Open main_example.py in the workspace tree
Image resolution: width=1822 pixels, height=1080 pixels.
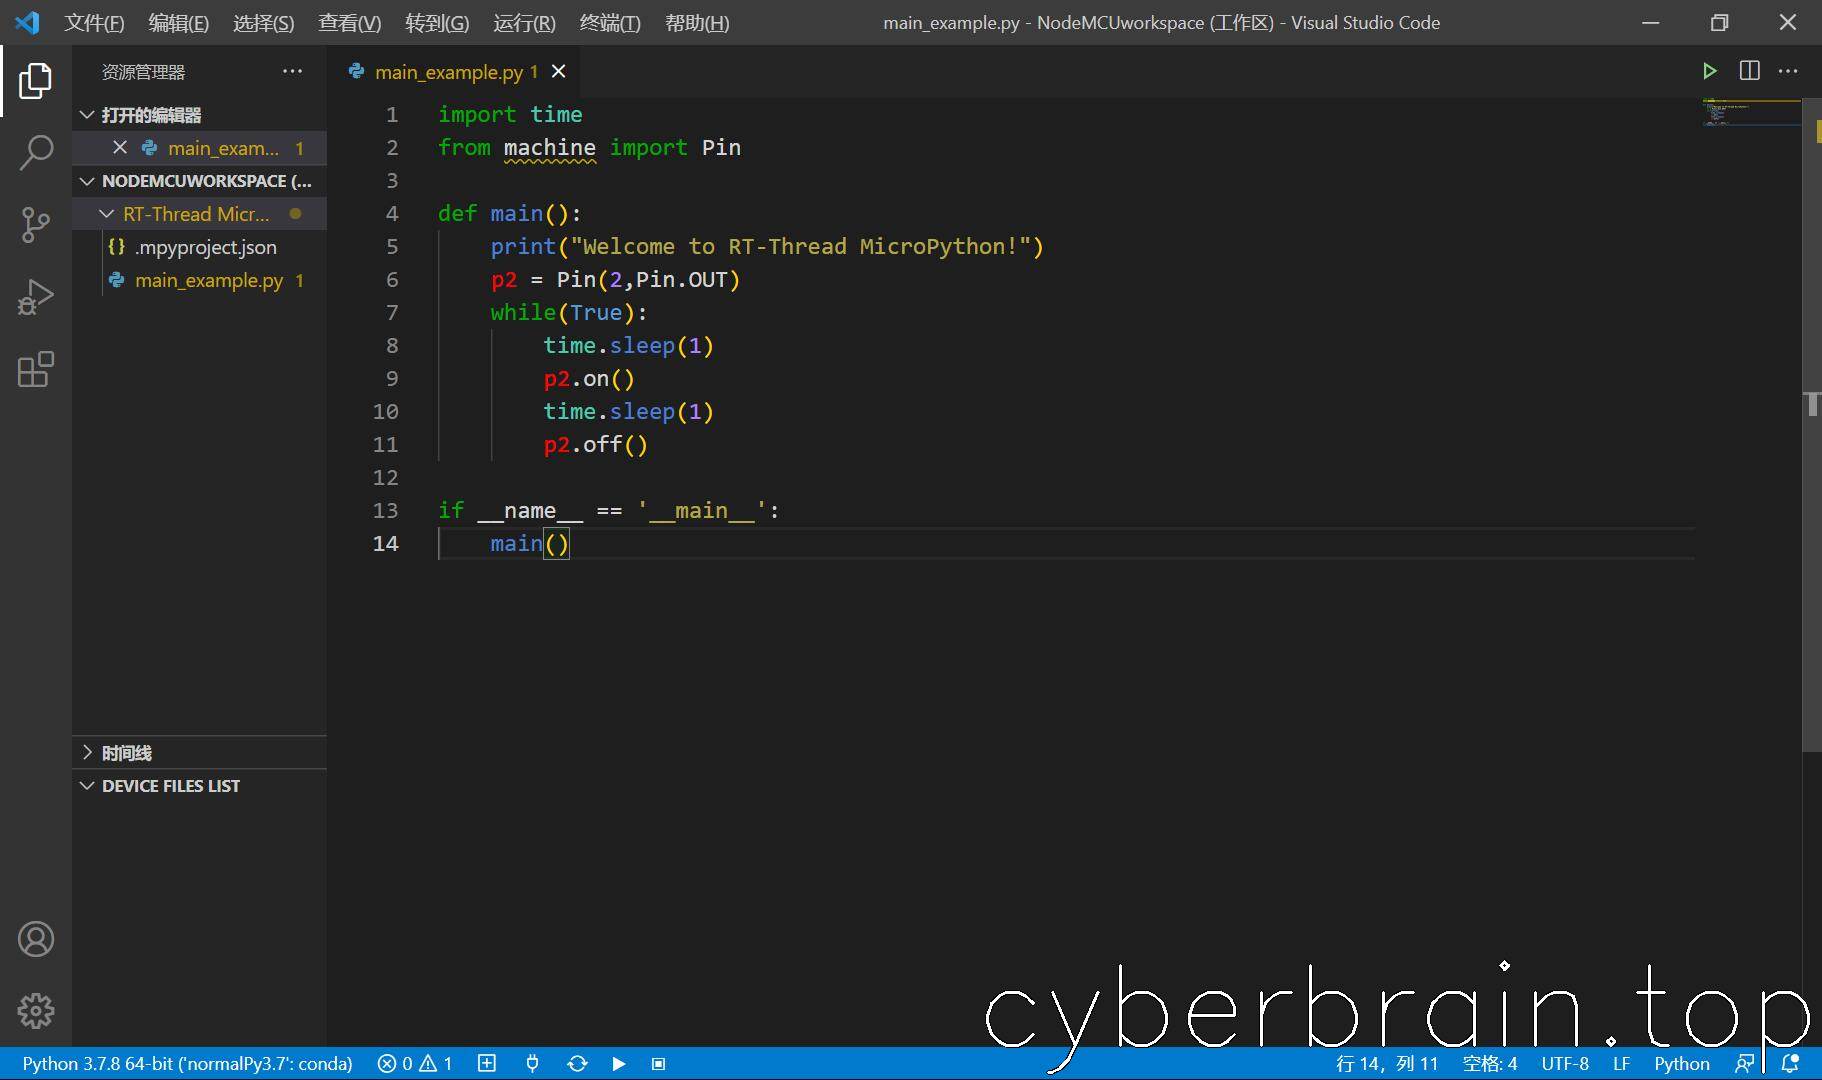click(x=209, y=280)
